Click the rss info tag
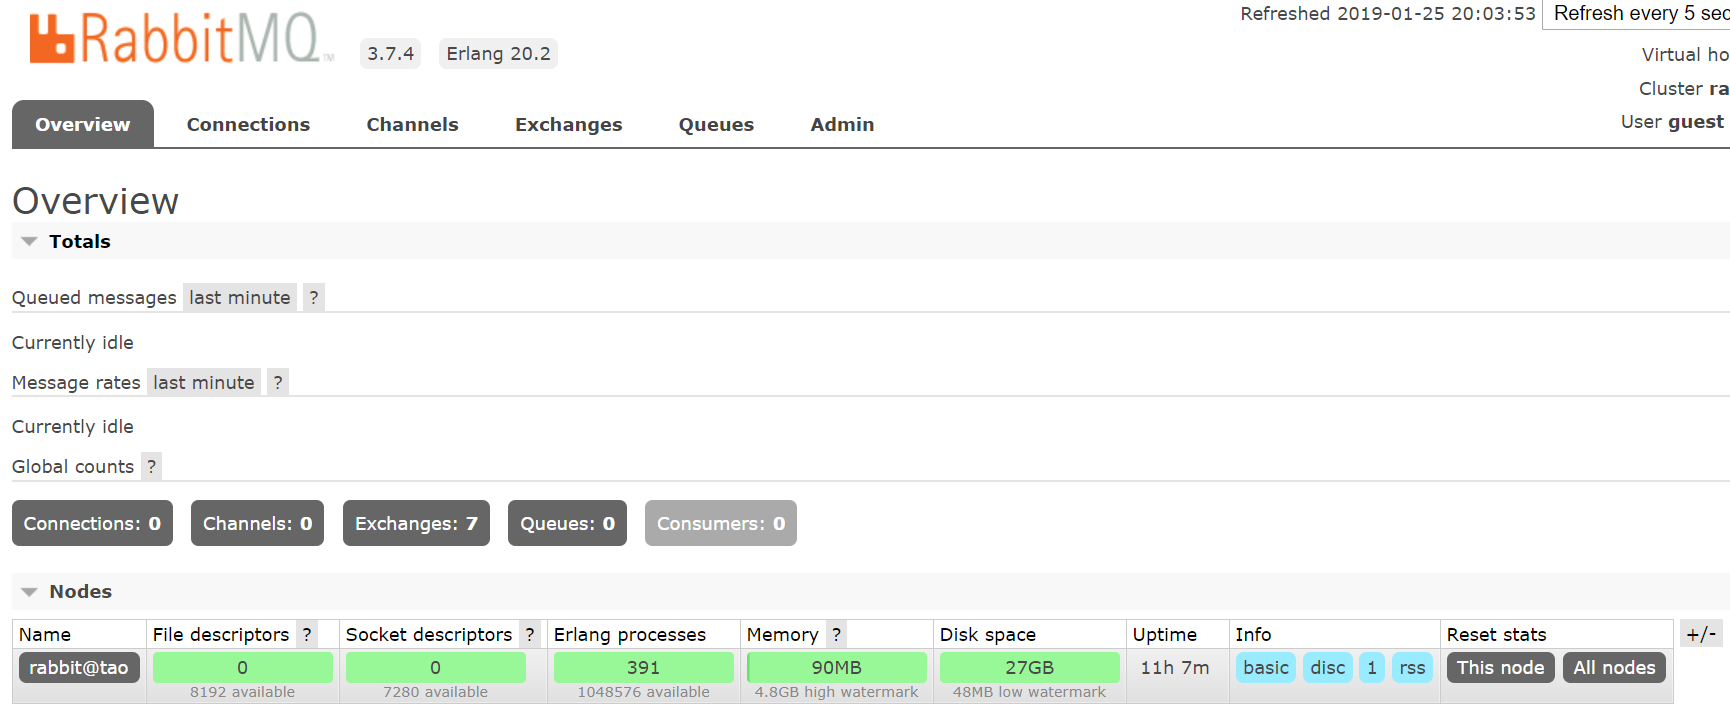 [x=1412, y=667]
